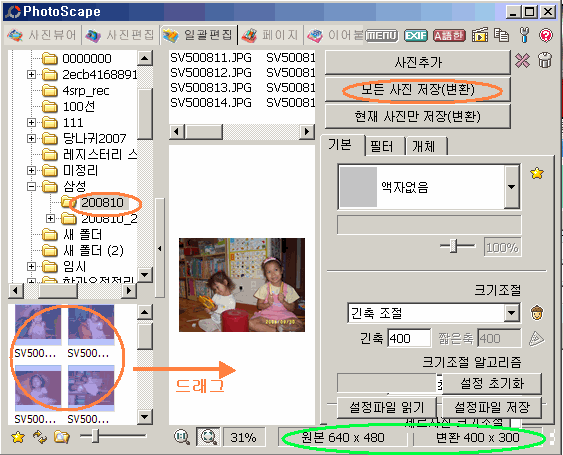Open the MENU icon in top toolbar
The height and width of the screenshot is (455, 563).
coord(382,35)
